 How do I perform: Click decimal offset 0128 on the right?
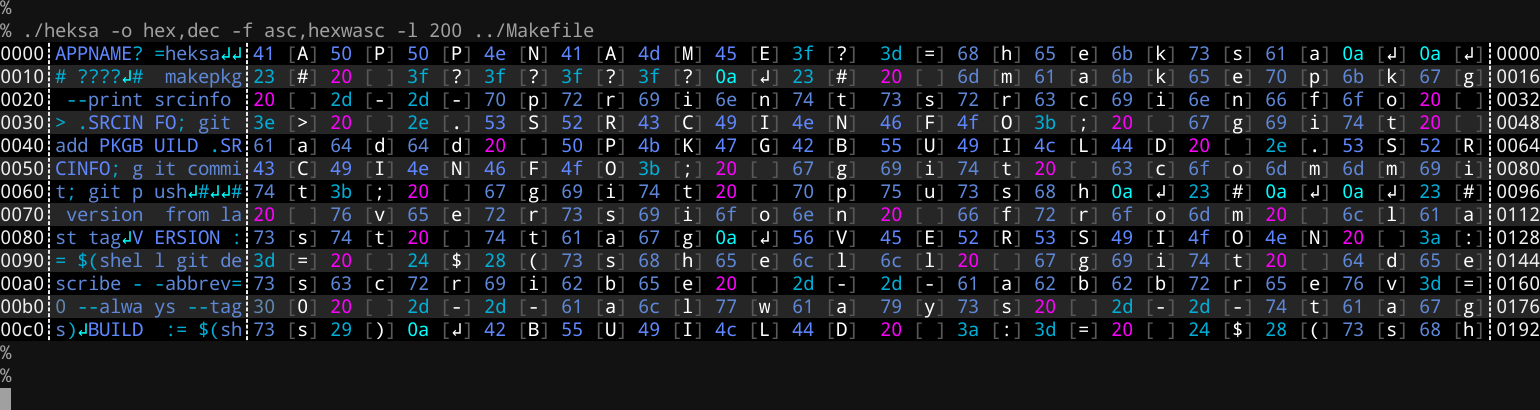[x=1518, y=237]
